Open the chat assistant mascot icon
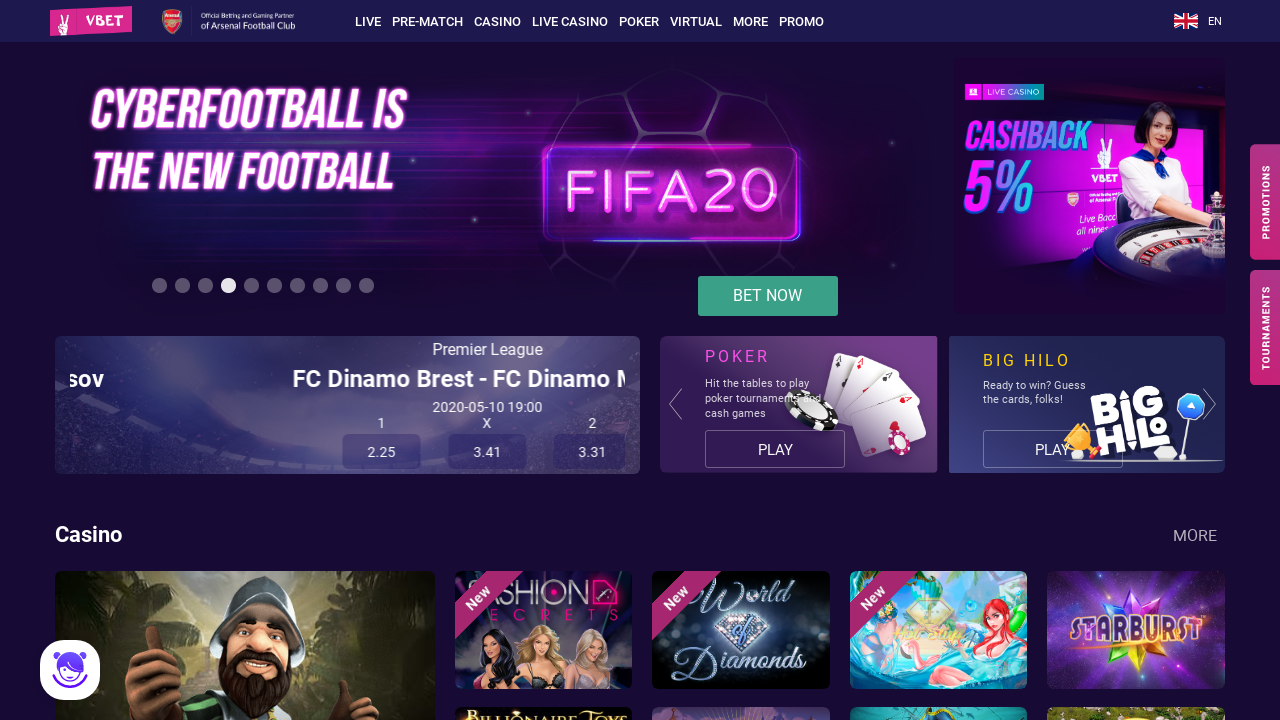 [70, 670]
